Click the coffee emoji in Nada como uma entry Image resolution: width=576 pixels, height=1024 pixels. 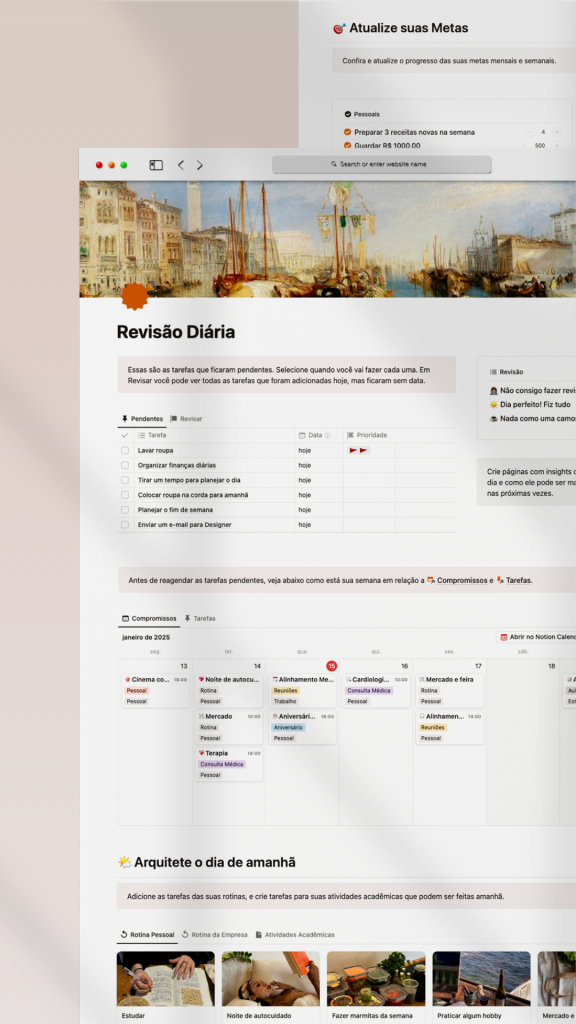click(x=494, y=419)
